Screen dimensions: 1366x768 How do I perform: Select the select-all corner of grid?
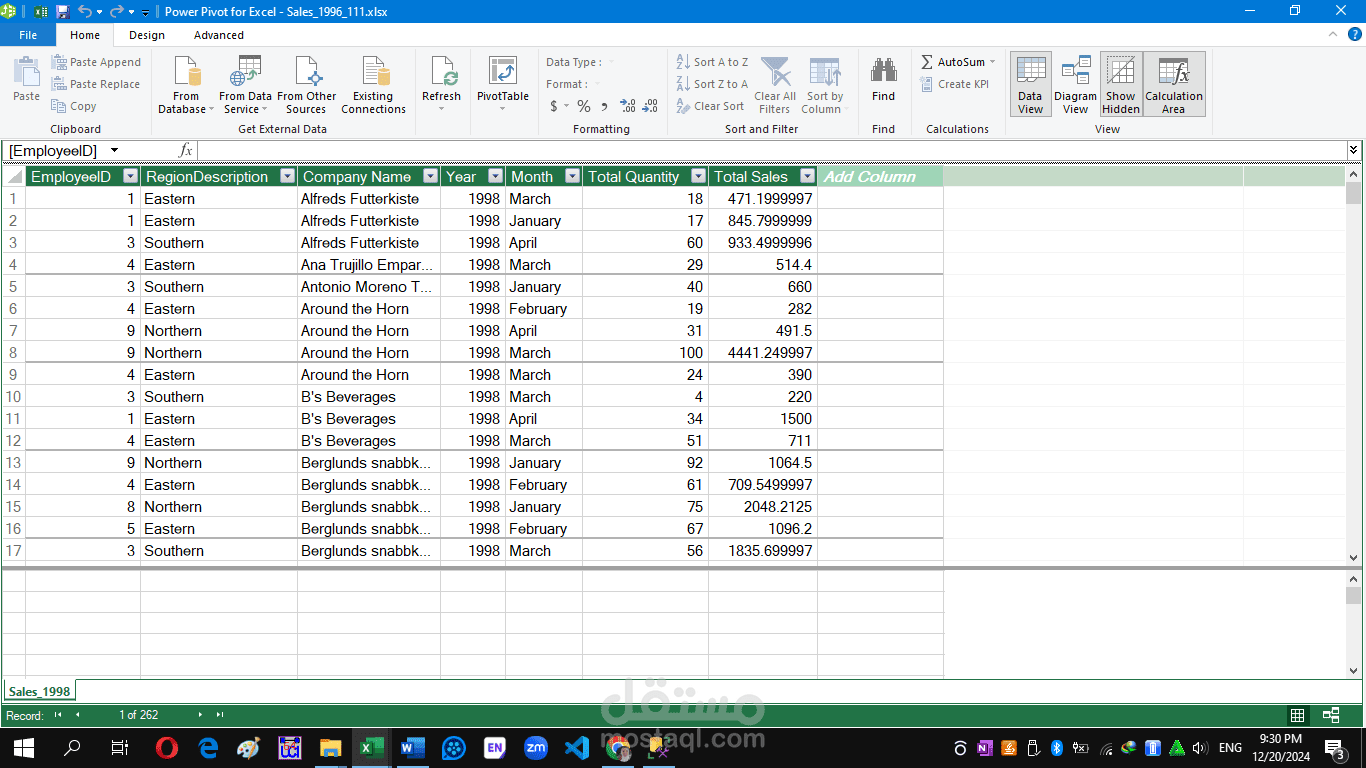[14, 176]
